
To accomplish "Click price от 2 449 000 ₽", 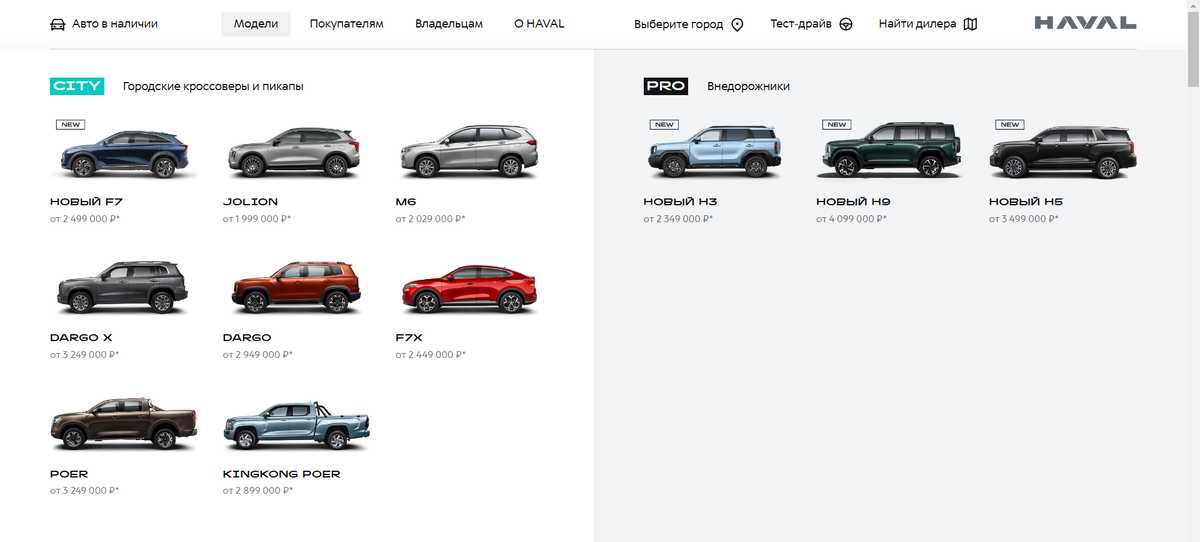I will point(431,355).
